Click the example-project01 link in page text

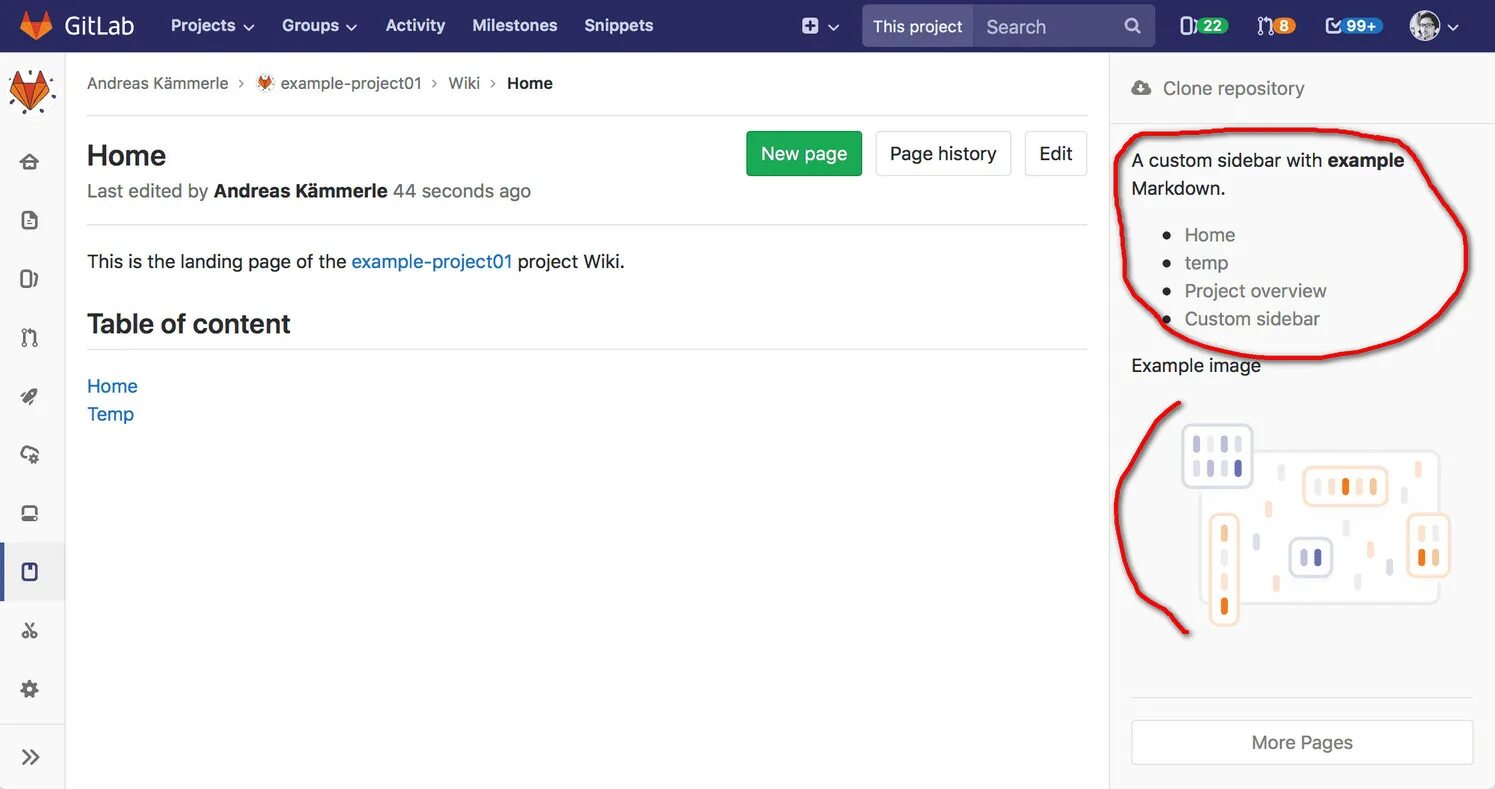[x=432, y=262]
